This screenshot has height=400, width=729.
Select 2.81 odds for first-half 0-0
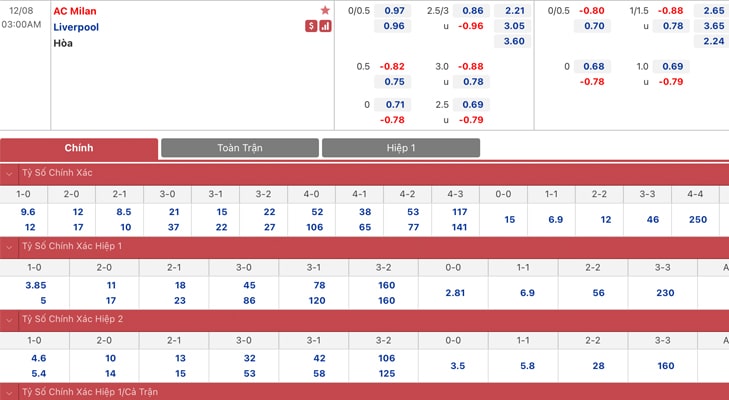pyautogui.click(x=455, y=293)
